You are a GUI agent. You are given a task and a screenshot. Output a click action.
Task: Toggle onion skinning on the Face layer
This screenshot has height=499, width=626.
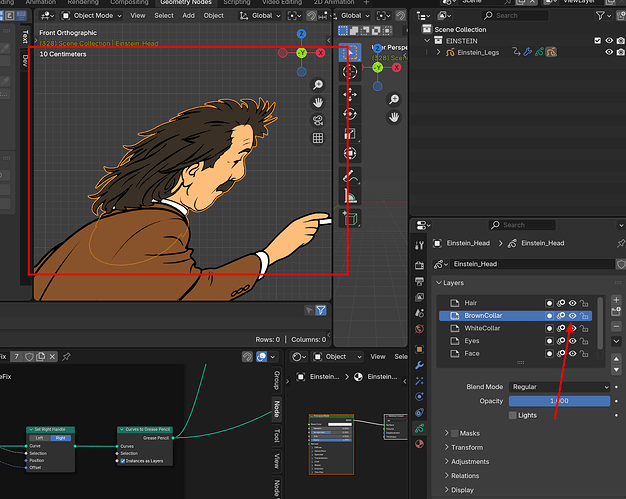coord(561,354)
